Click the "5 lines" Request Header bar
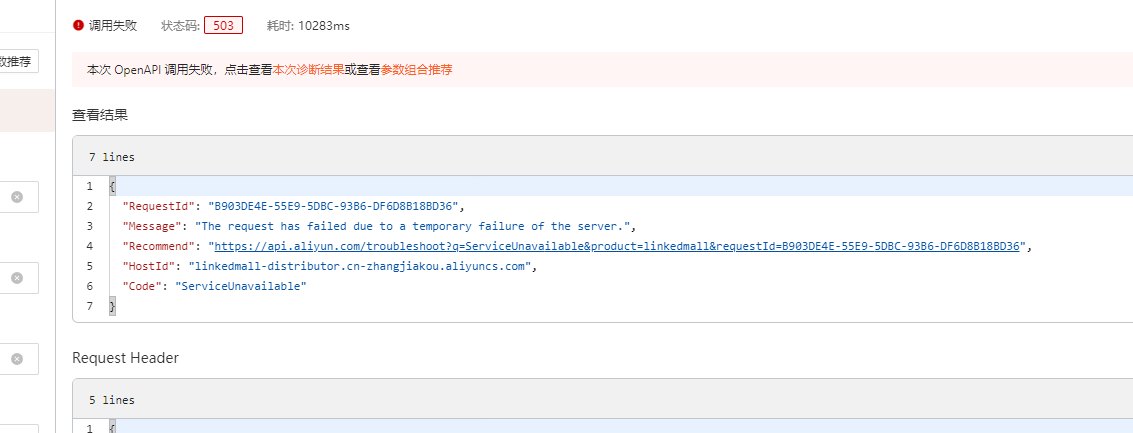This screenshot has height=433, width=1133. [x=111, y=400]
